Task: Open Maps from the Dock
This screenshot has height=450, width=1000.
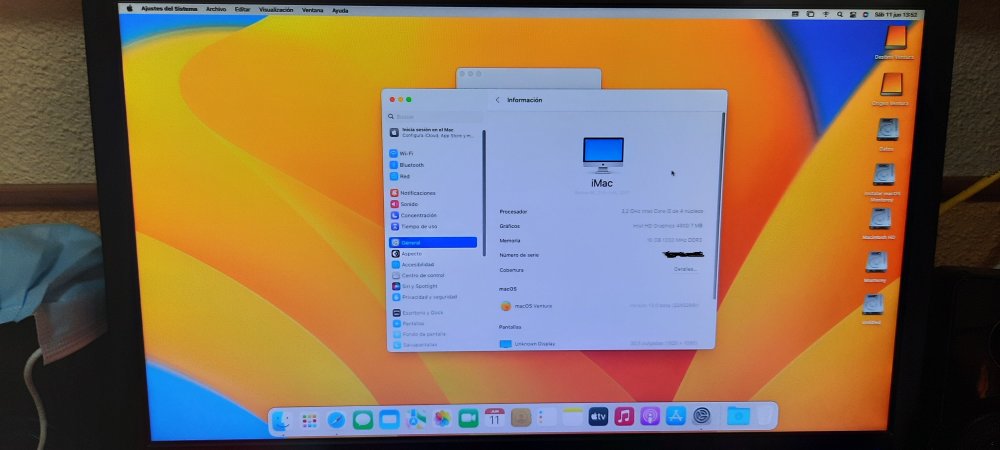Action: [416, 419]
